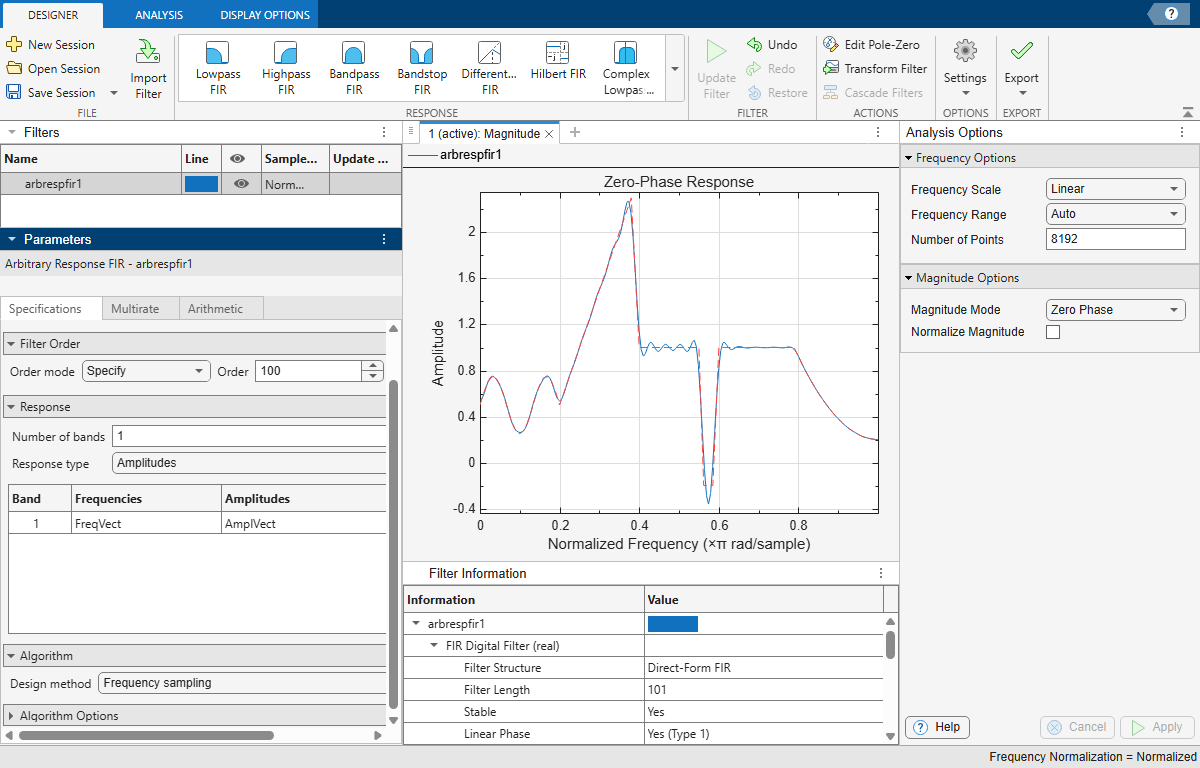Open the Response type dropdown

coord(248,463)
